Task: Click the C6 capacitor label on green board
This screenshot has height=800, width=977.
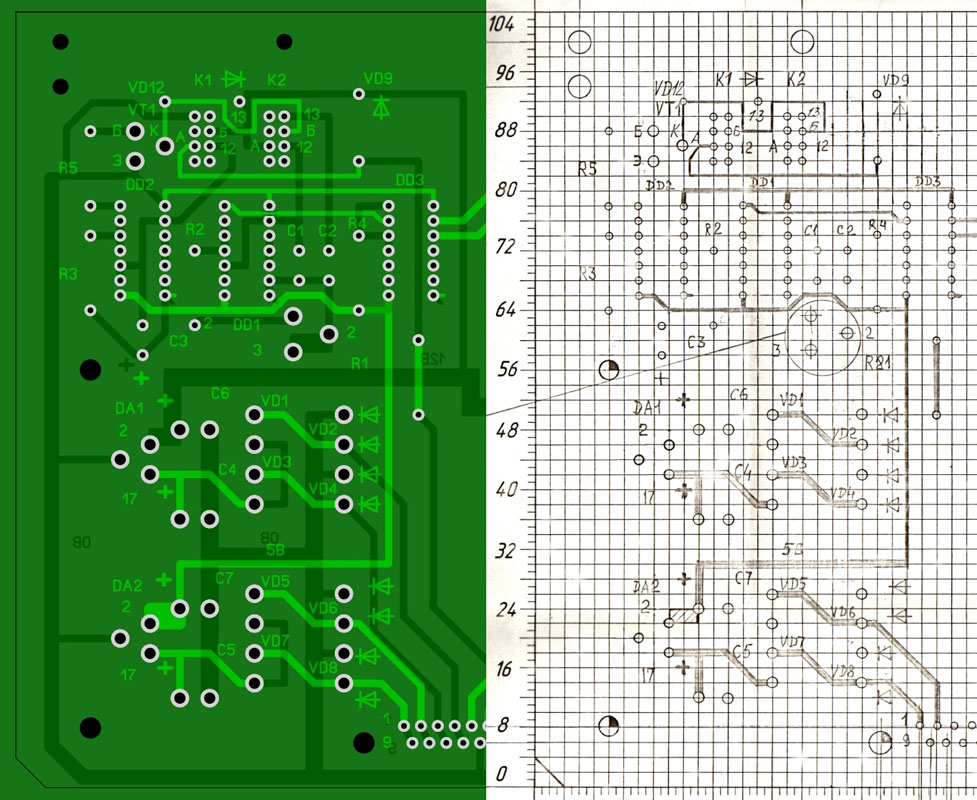Action: pos(220,394)
